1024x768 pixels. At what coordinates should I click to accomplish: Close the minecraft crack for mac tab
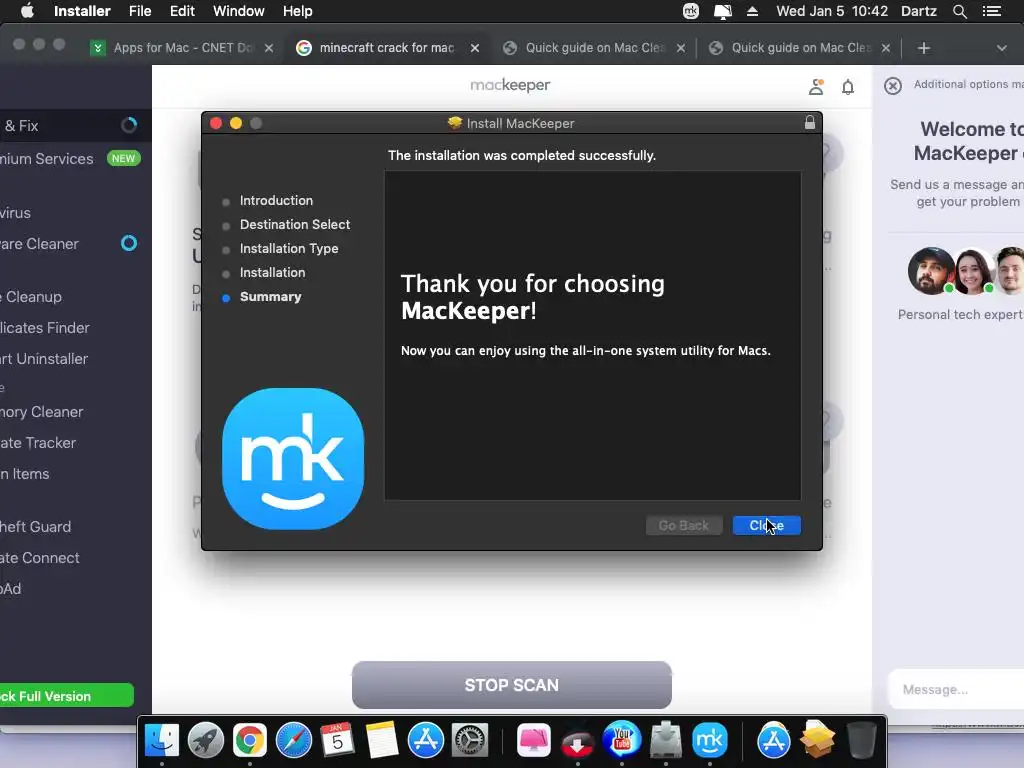coord(475,48)
